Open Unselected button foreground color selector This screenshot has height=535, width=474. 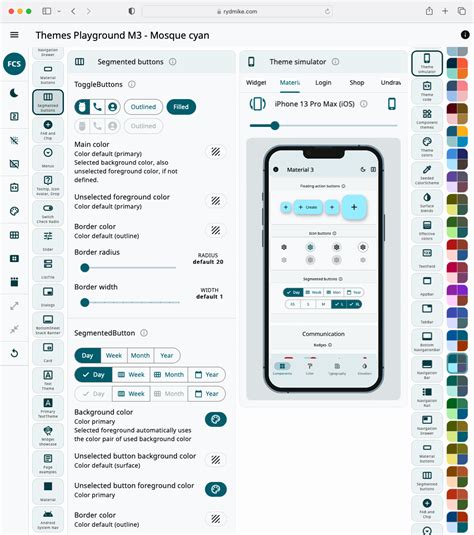click(x=215, y=489)
